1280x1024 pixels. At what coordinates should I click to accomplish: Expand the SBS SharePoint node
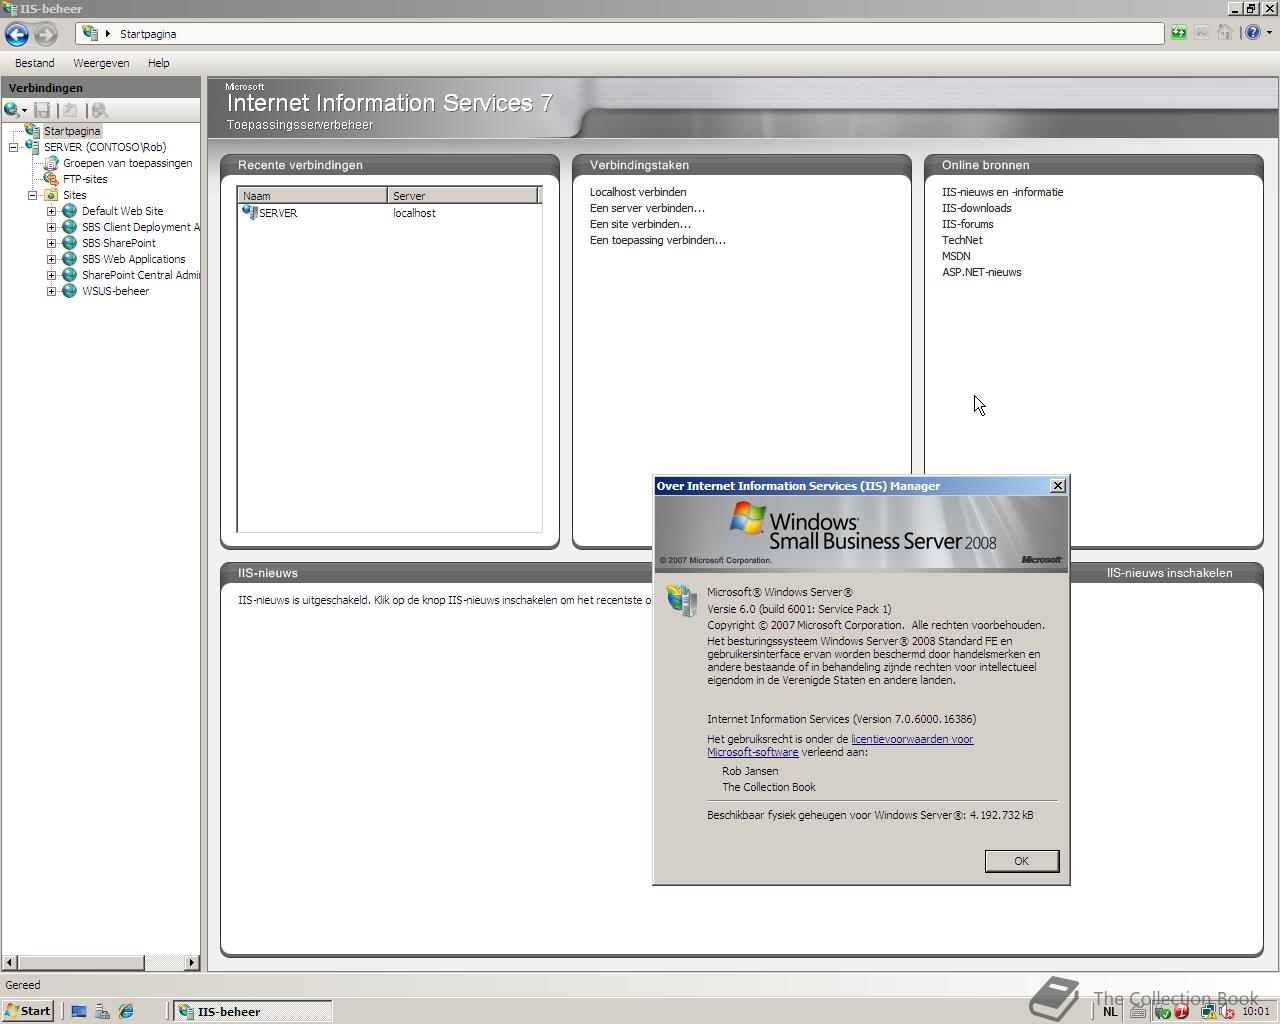click(x=51, y=243)
